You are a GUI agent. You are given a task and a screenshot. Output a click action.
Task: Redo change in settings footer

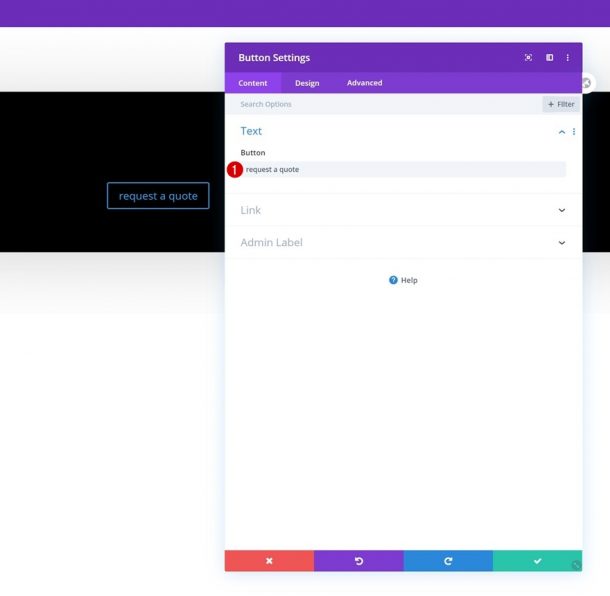pos(448,561)
